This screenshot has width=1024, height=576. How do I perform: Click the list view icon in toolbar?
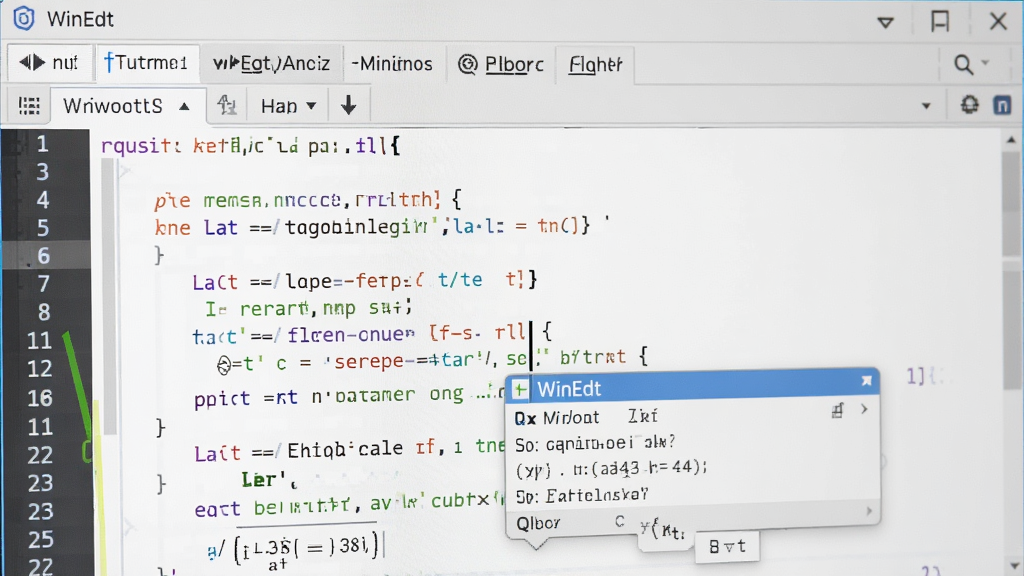[29, 106]
